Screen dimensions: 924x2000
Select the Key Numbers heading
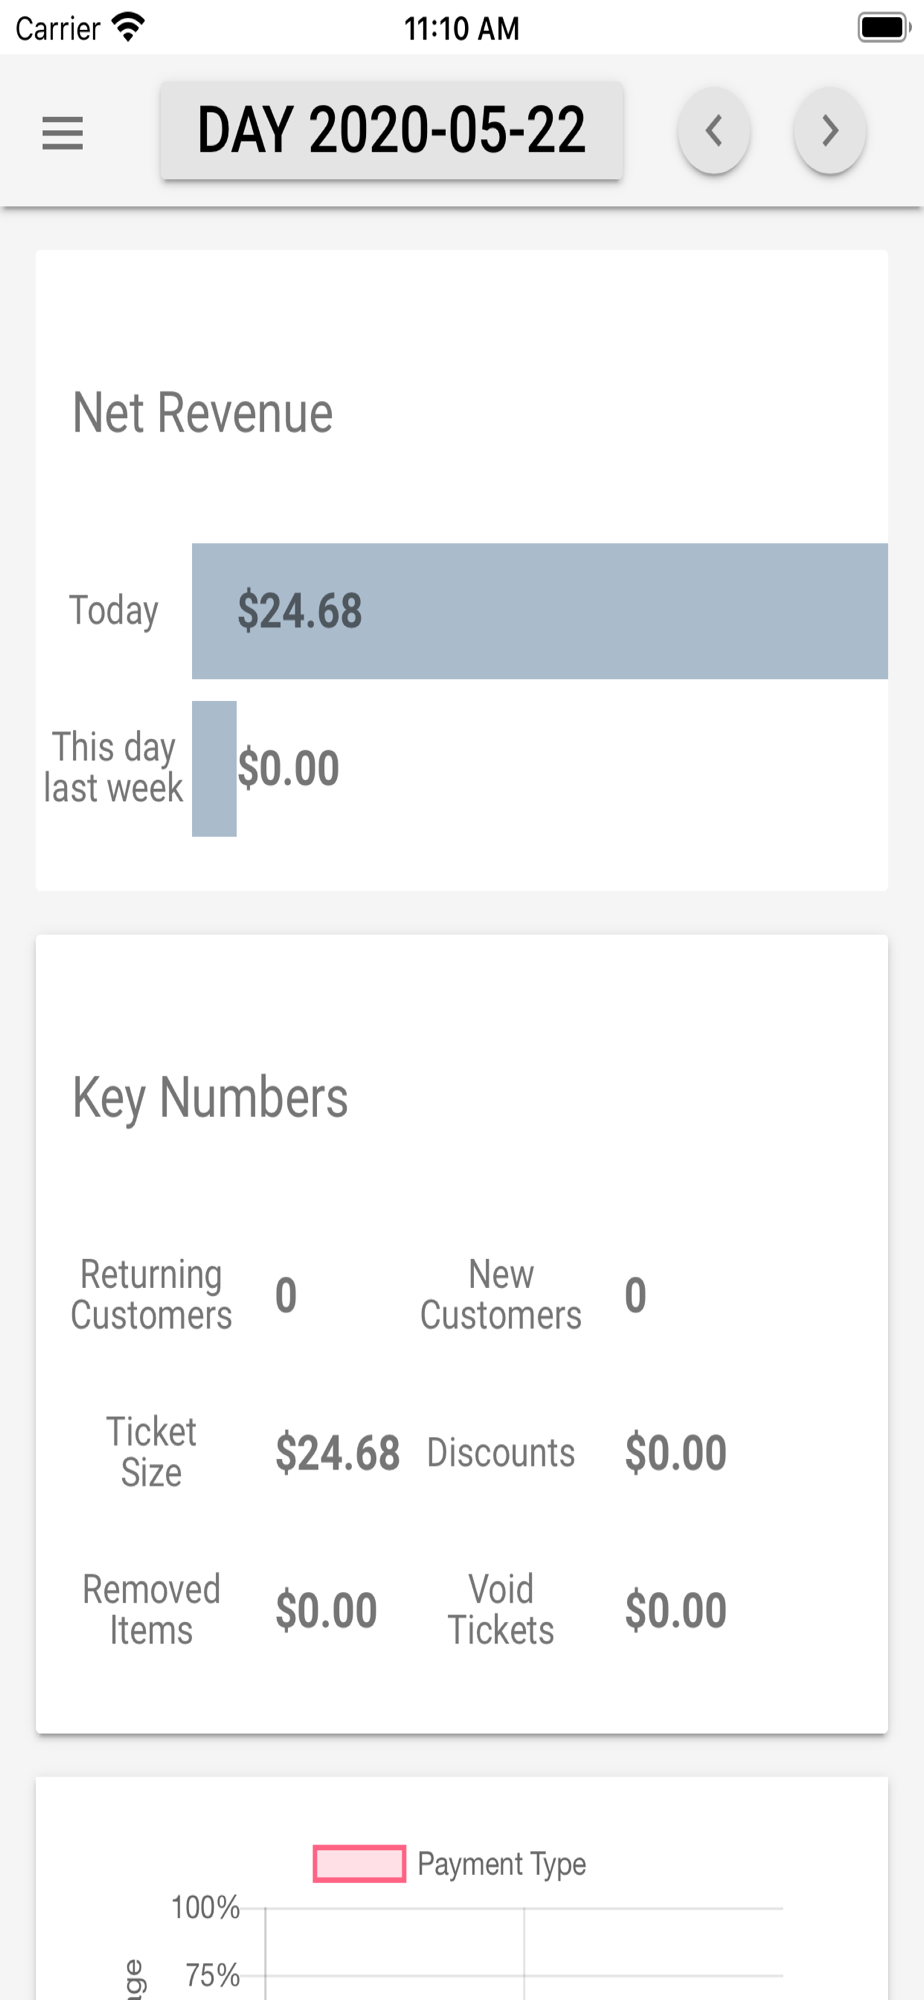tap(210, 1097)
